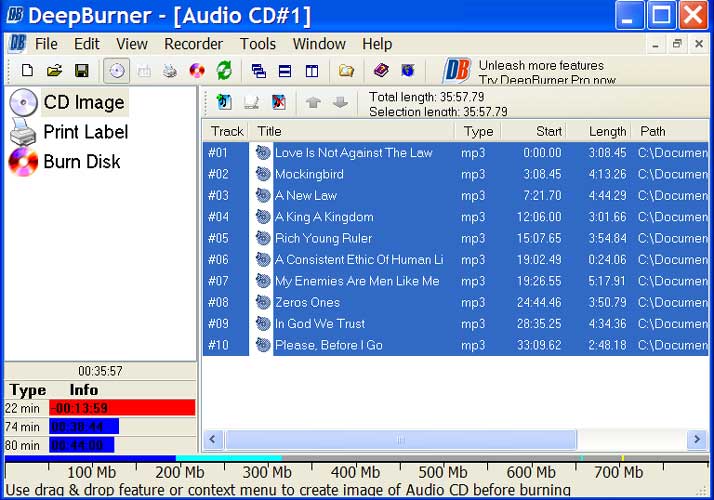
Task: Open the Recorder menu
Action: [x=193, y=44]
